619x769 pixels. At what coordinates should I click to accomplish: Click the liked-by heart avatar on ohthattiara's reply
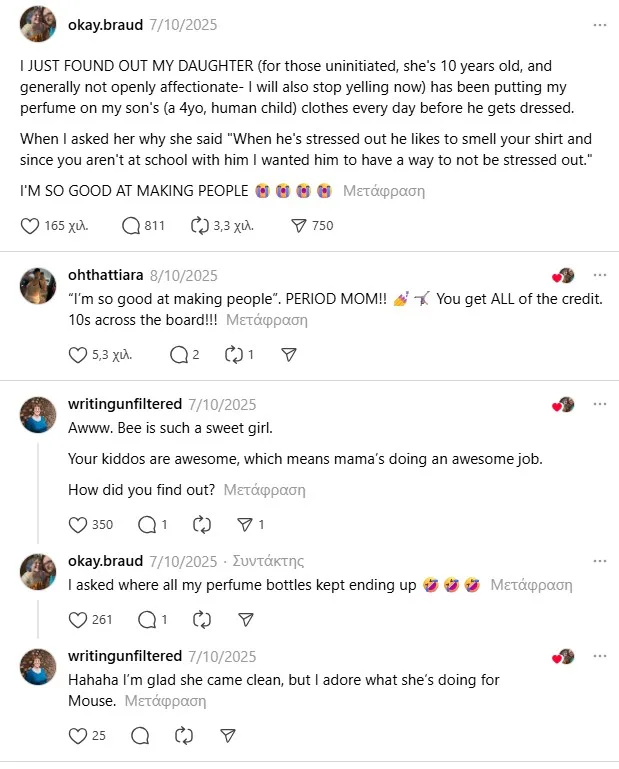(565, 275)
